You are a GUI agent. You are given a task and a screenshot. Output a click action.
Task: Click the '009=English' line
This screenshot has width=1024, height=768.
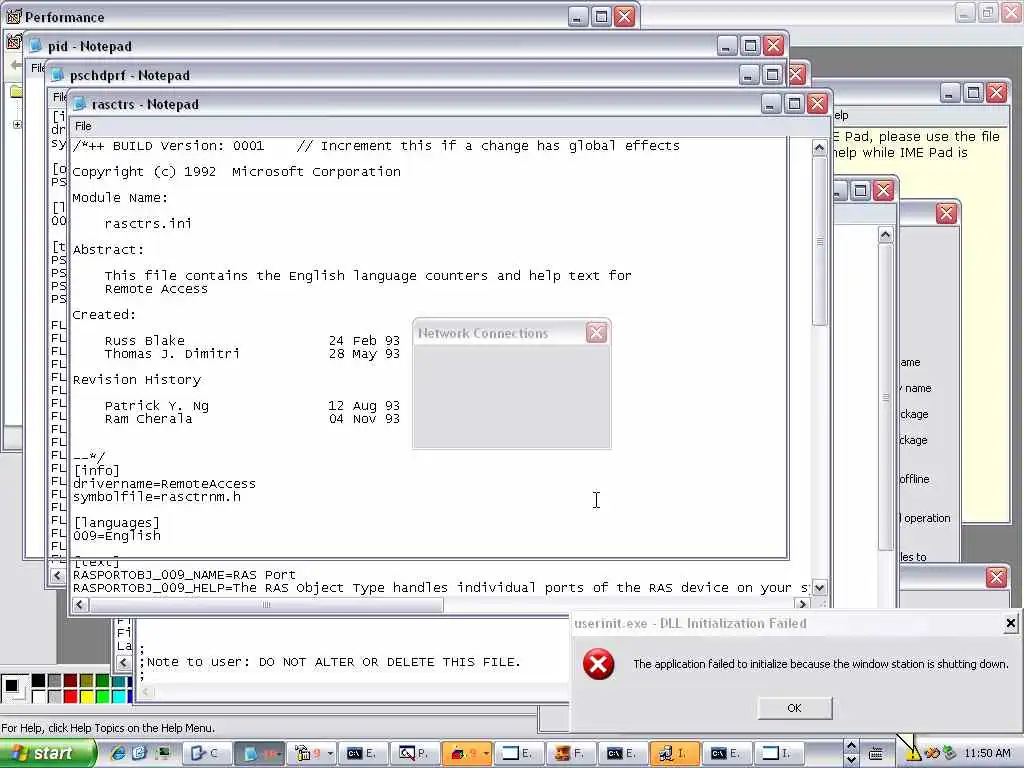(117, 536)
